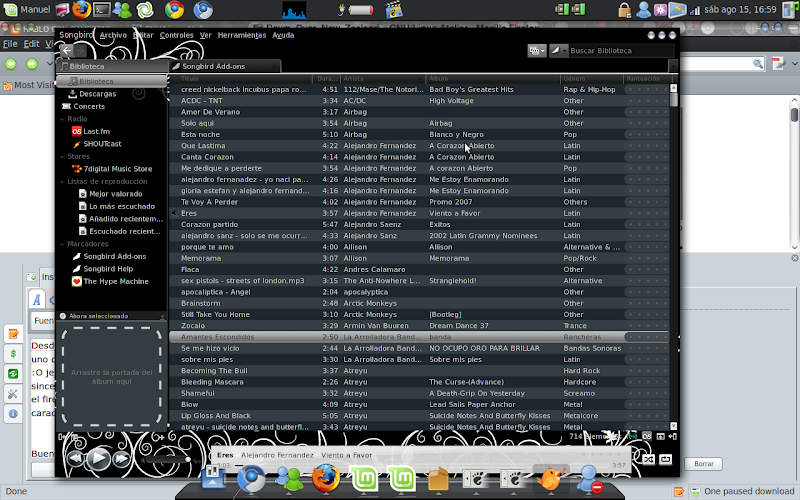Go back with the Songbird back arrow

[67, 50]
